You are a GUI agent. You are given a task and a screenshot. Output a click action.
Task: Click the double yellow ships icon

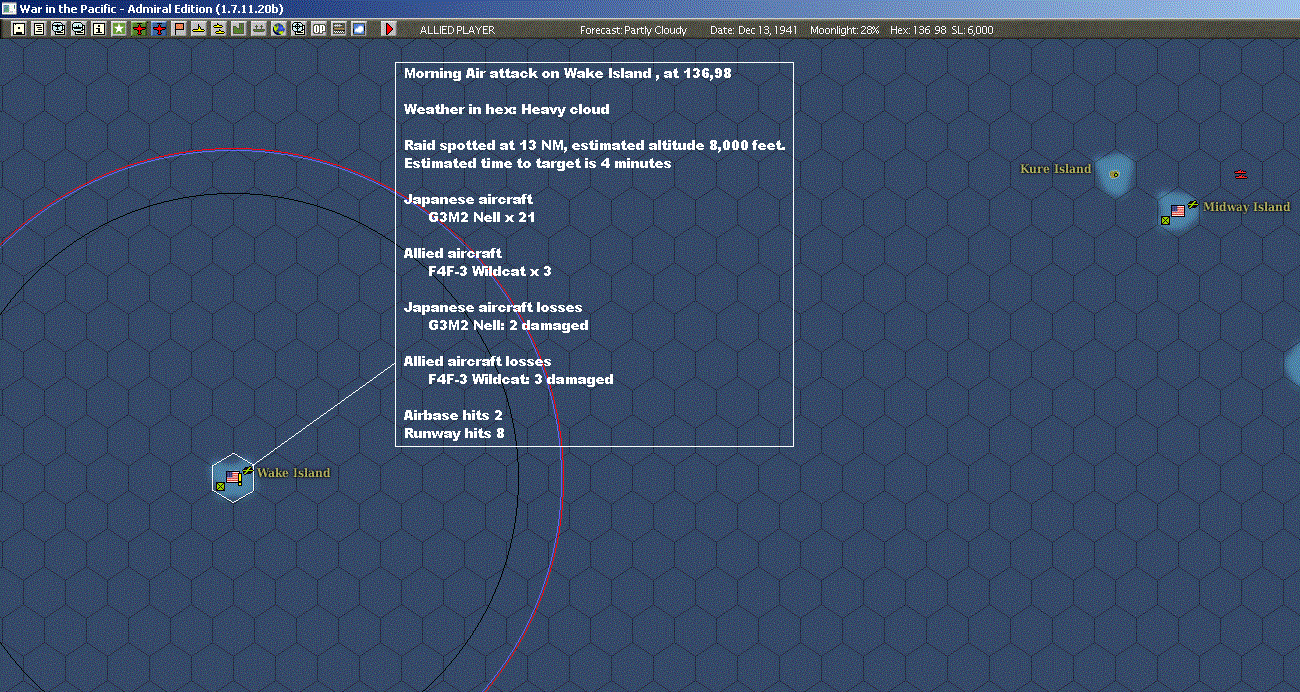click(x=218, y=29)
